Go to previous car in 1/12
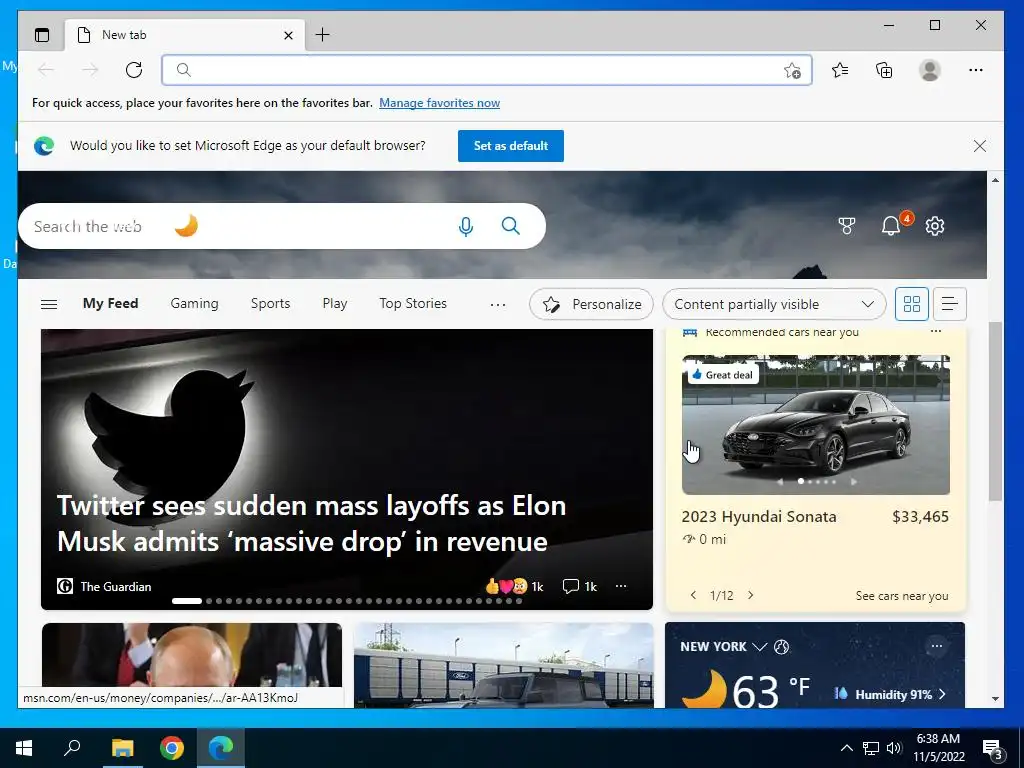The height and width of the screenshot is (768, 1024). click(694, 595)
